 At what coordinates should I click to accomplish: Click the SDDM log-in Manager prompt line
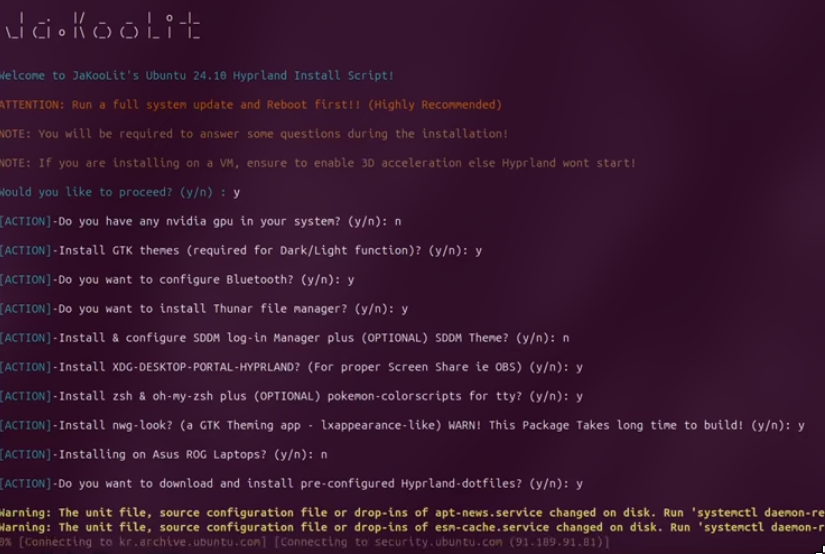(285, 338)
